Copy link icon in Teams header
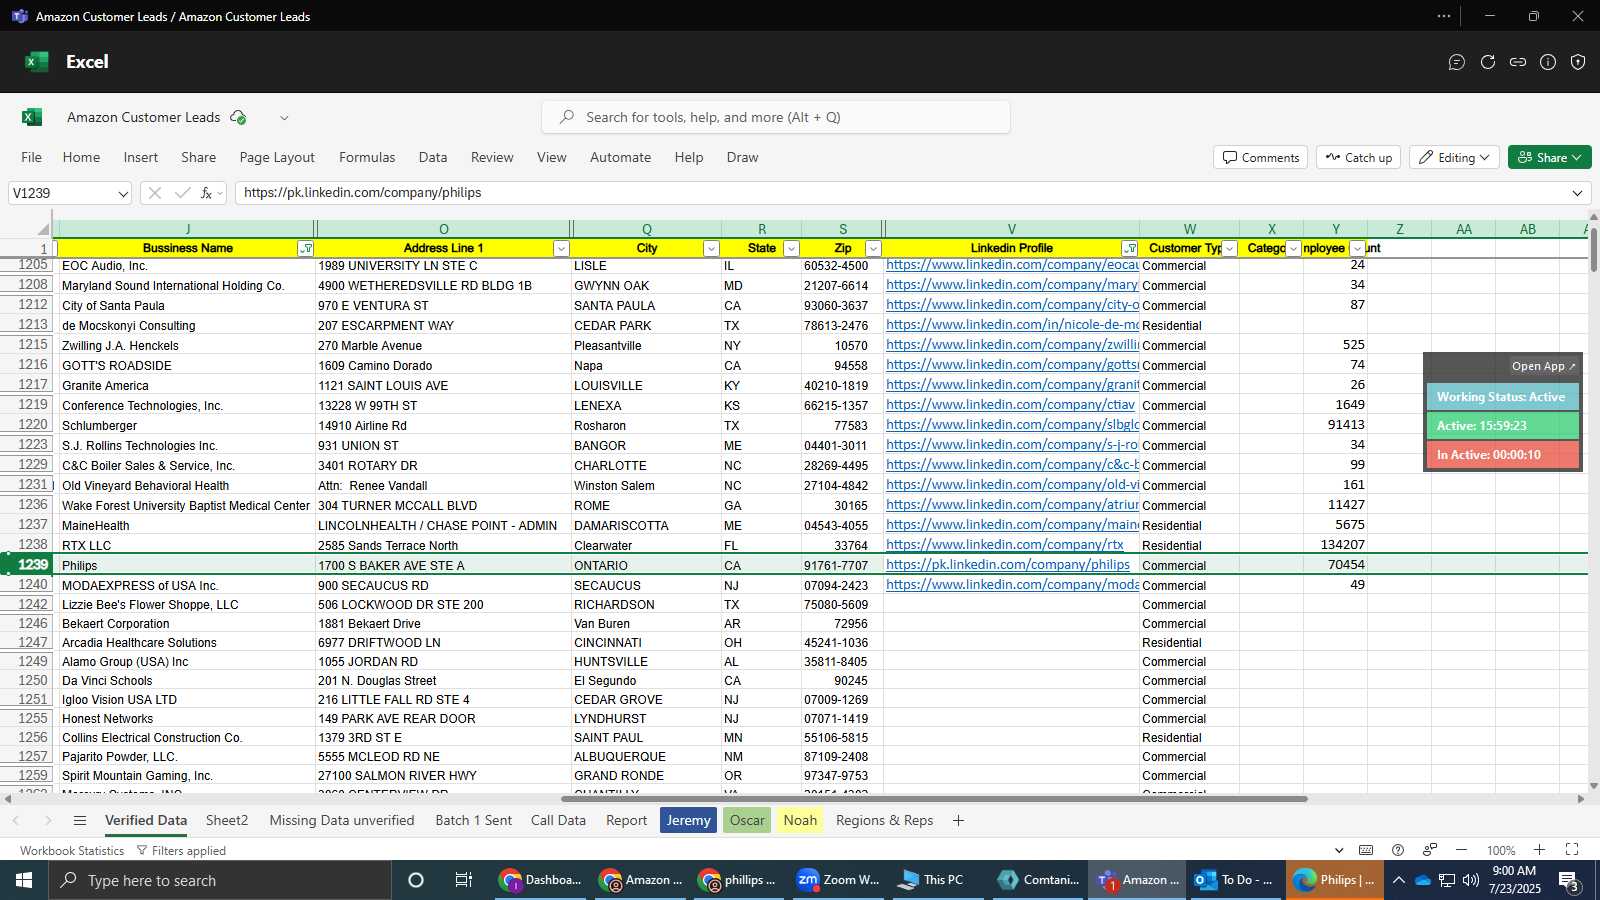 coord(1518,62)
